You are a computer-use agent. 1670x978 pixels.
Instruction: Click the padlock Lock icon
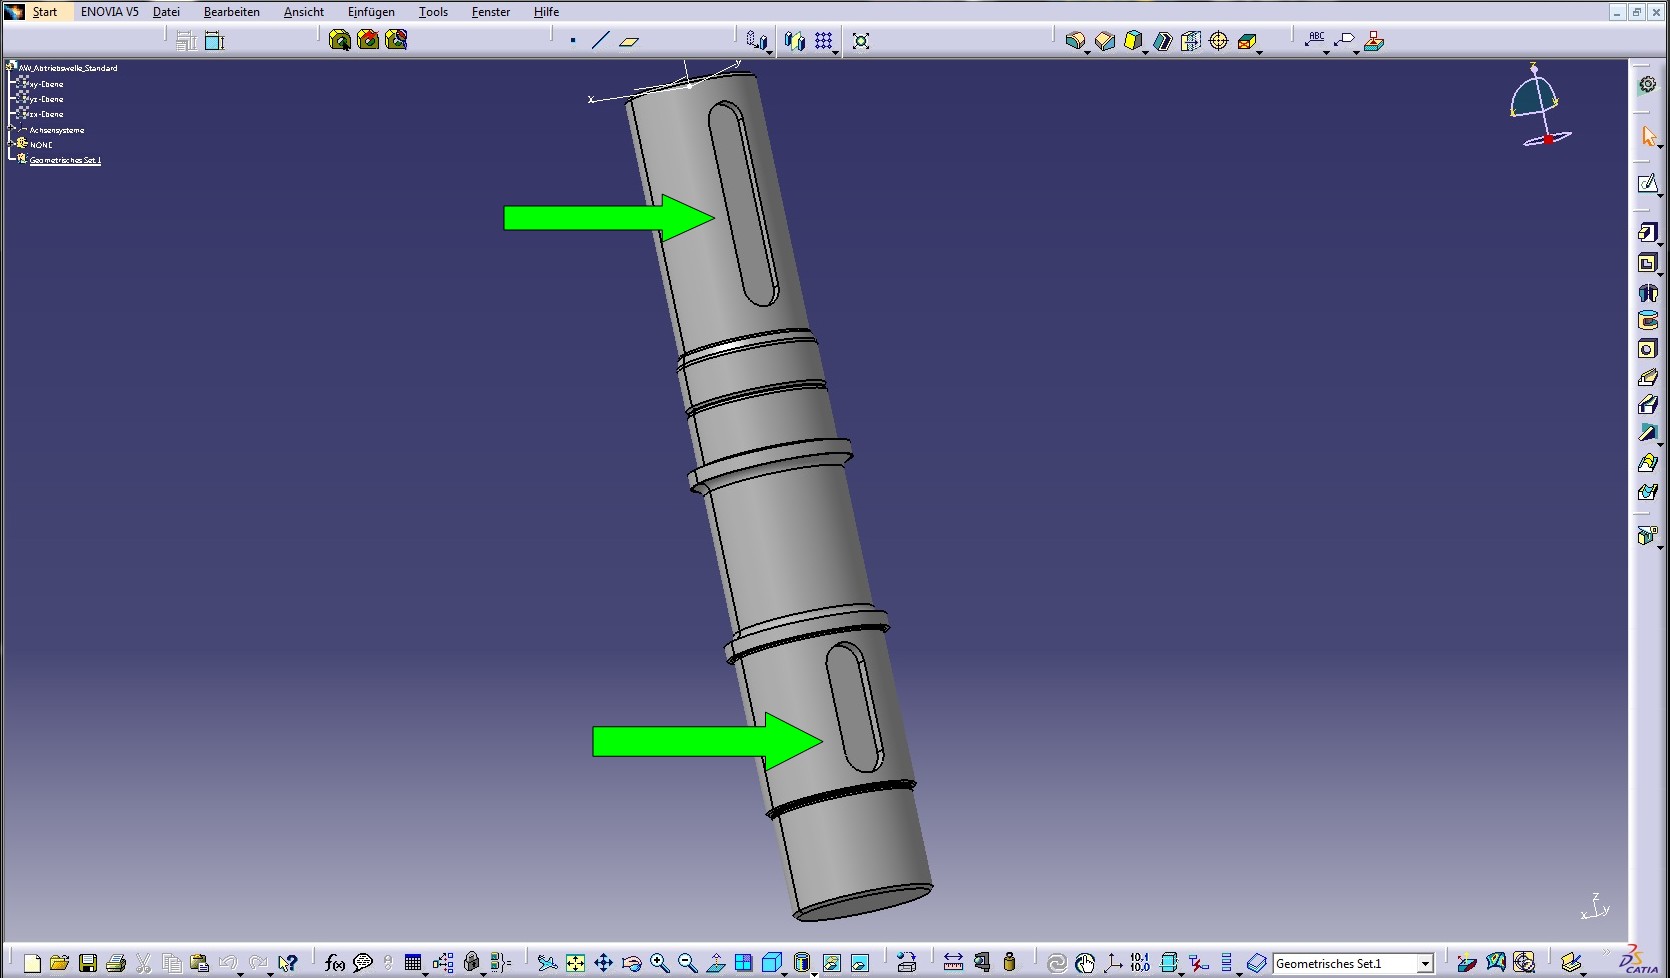tap(471, 963)
